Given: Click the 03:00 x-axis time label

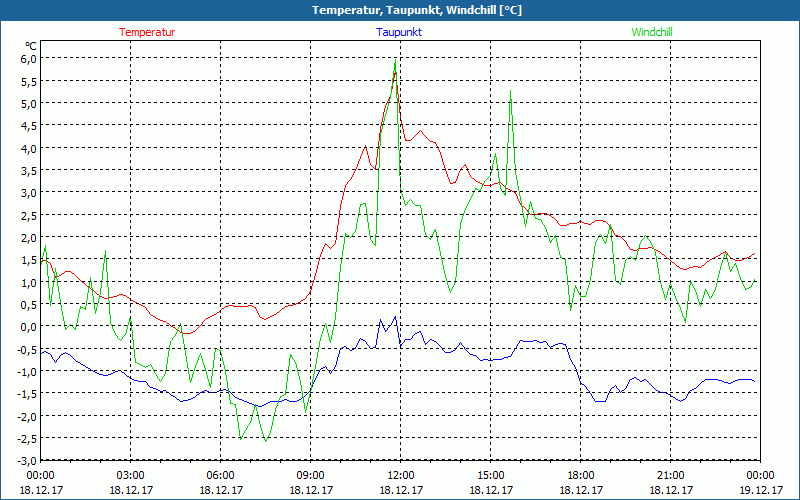Looking at the screenshot, I should pyautogui.click(x=131, y=475).
